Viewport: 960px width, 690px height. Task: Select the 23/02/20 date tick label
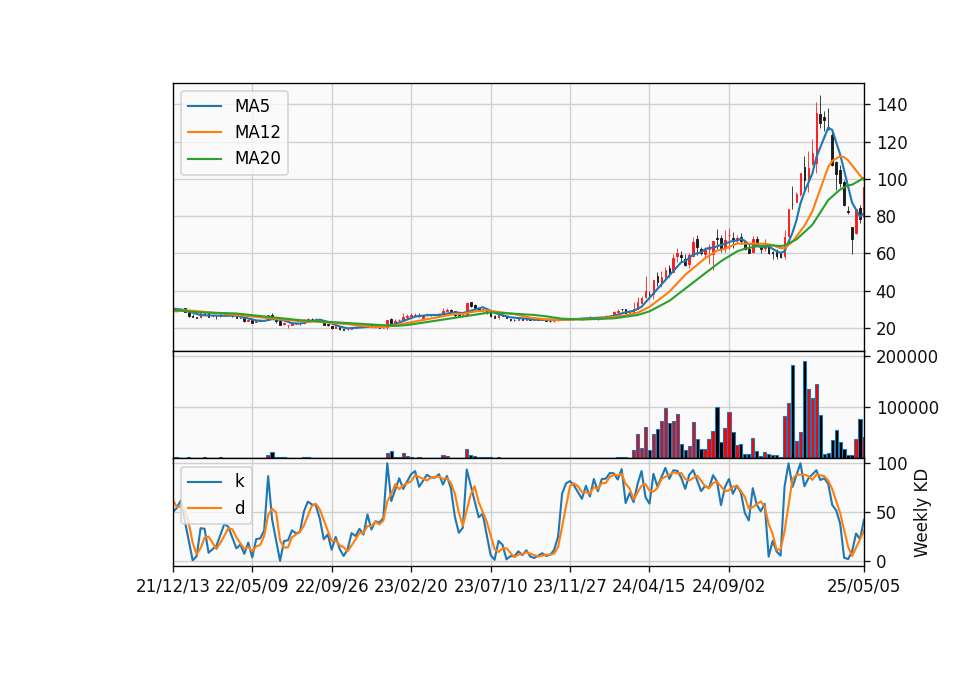click(x=411, y=586)
